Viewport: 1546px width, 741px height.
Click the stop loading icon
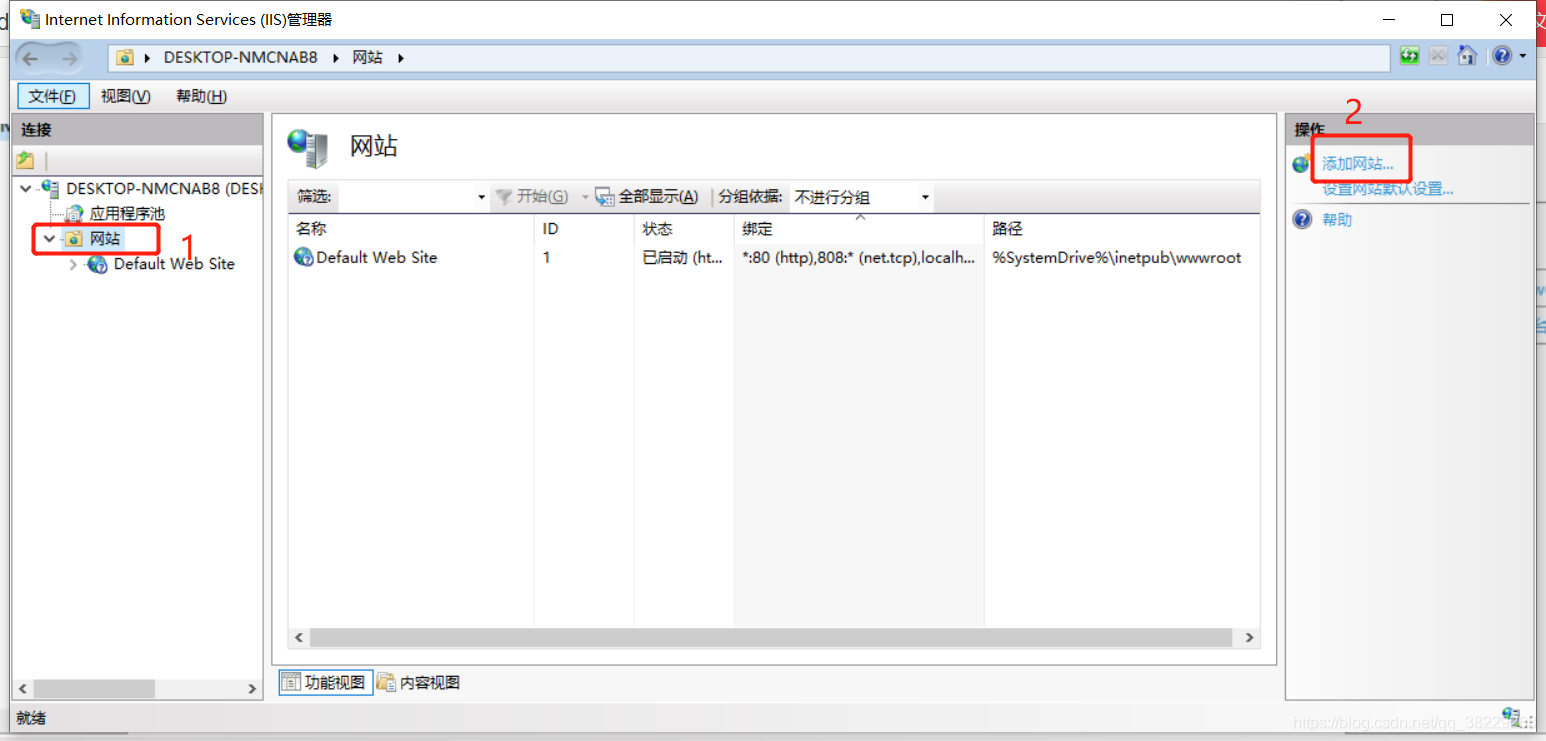(x=1438, y=56)
